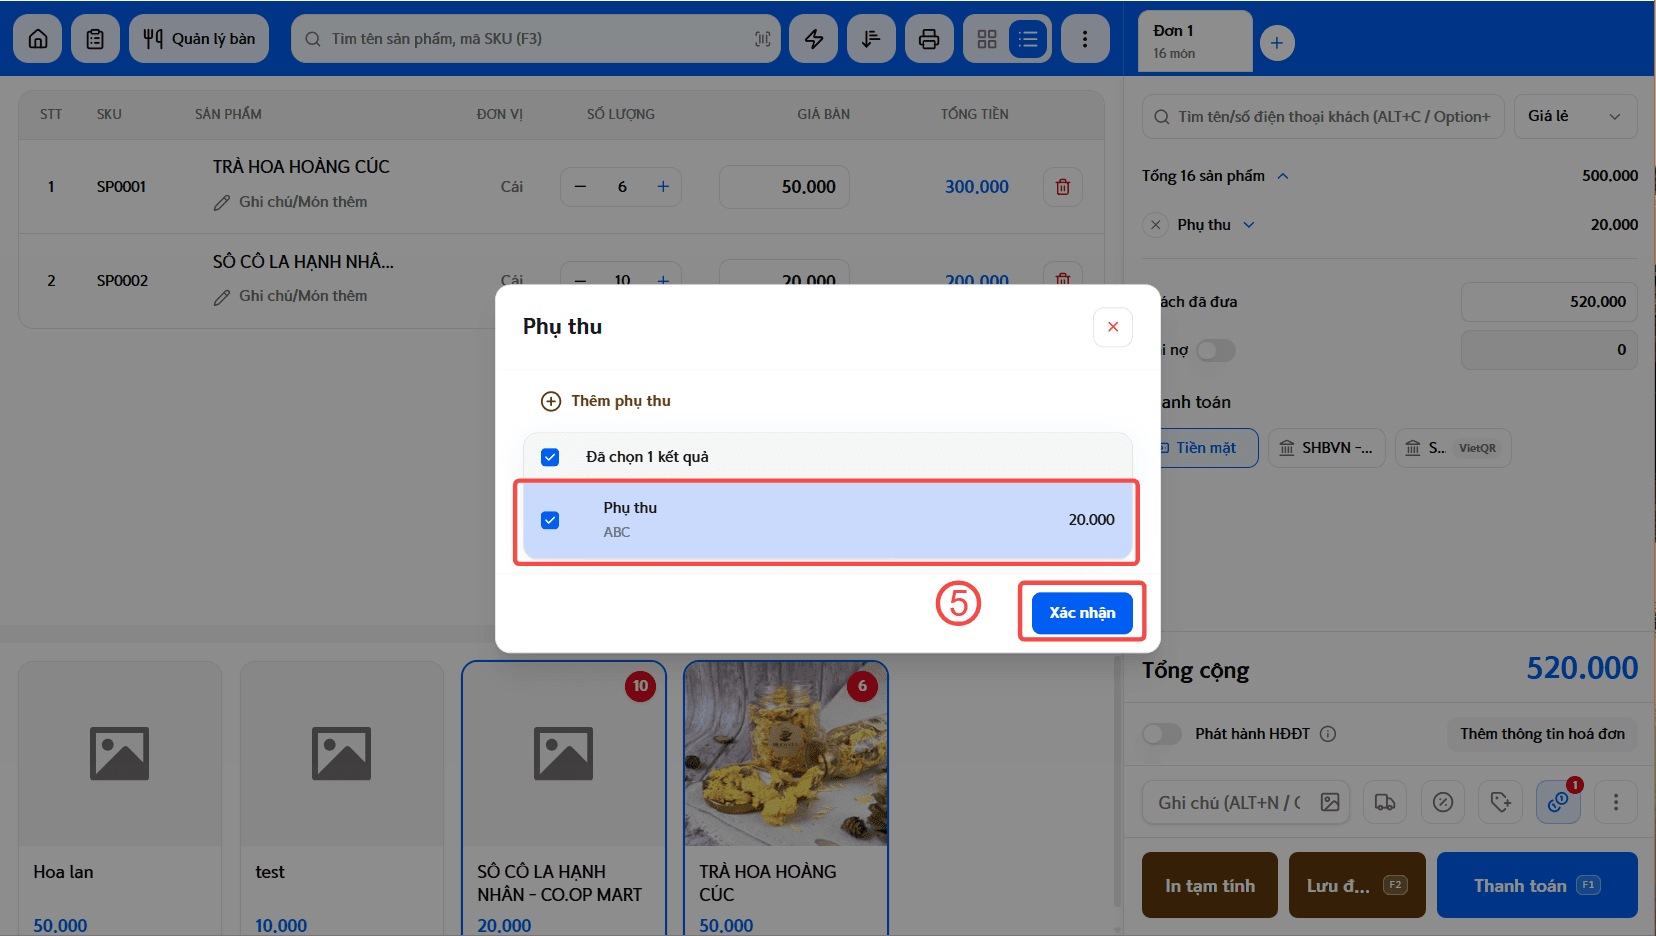Open the three-dot menu in top toolbar
This screenshot has width=1656, height=936.
(1085, 39)
